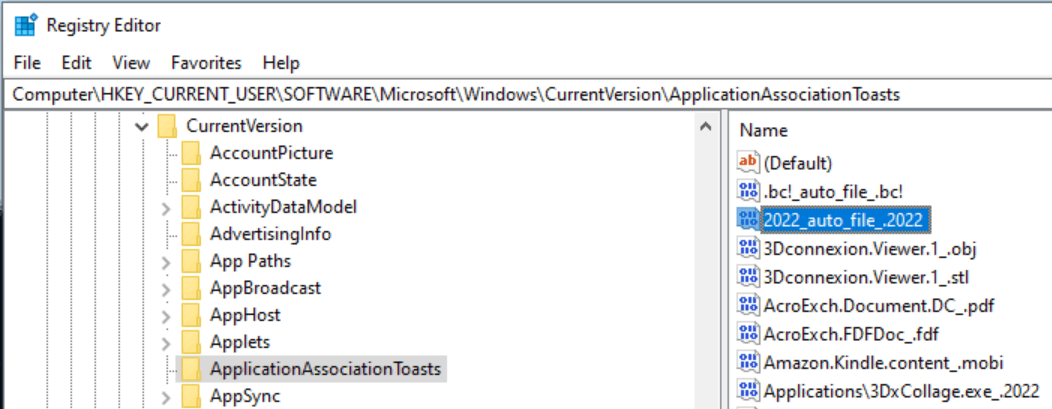The image size is (1052, 409).
Task: Click the Applications\3DxCollage.exe_.2022 value icon
Action: 748,390
